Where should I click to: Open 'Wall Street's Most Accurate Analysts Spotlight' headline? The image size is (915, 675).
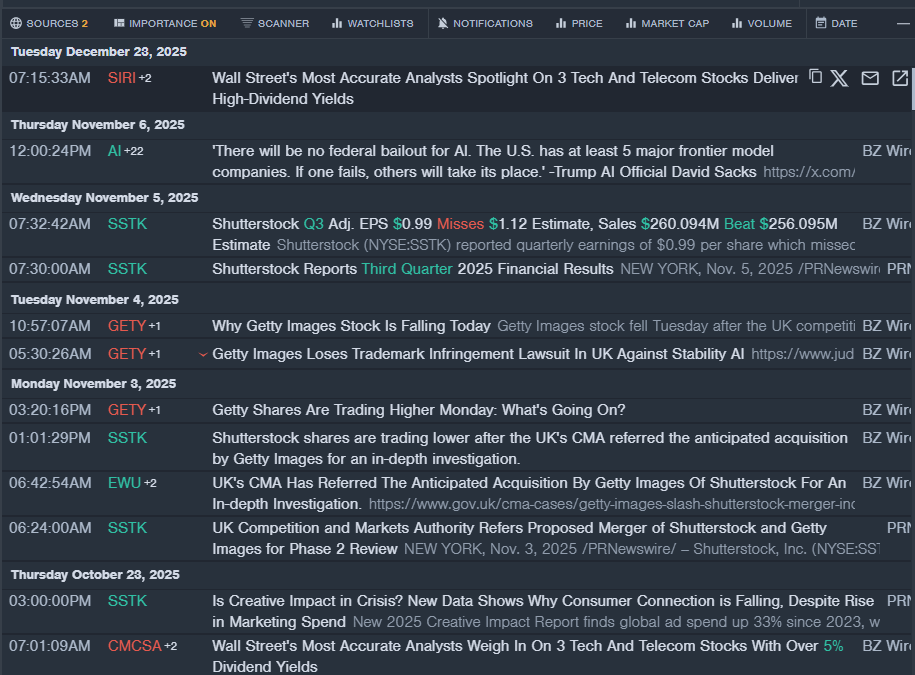point(505,88)
